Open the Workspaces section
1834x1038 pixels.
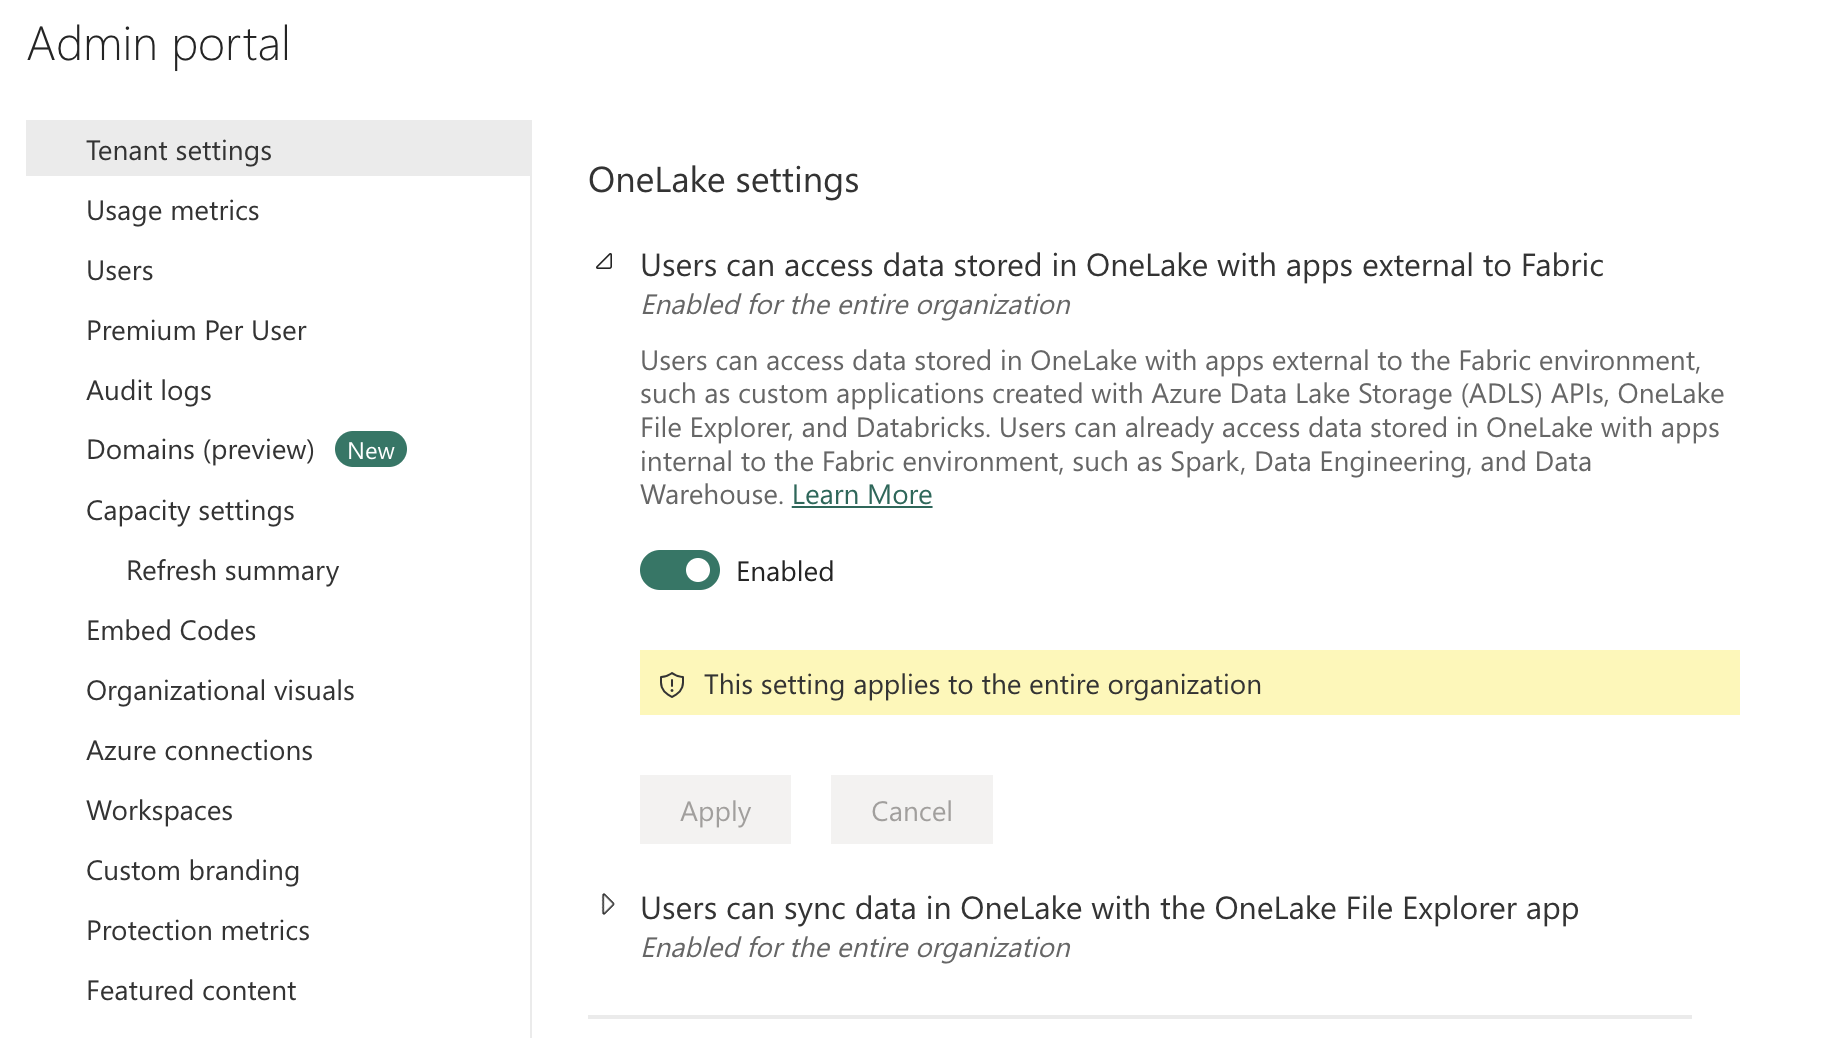click(x=159, y=810)
